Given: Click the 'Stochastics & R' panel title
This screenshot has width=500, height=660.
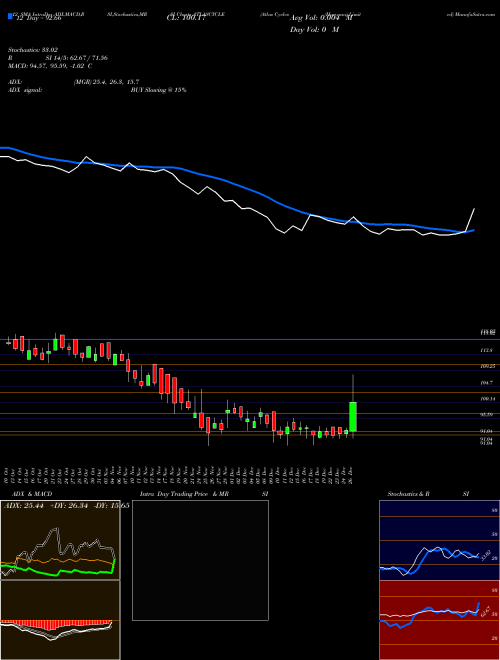Looking at the screenshot, I should click(x=409, y=494).
